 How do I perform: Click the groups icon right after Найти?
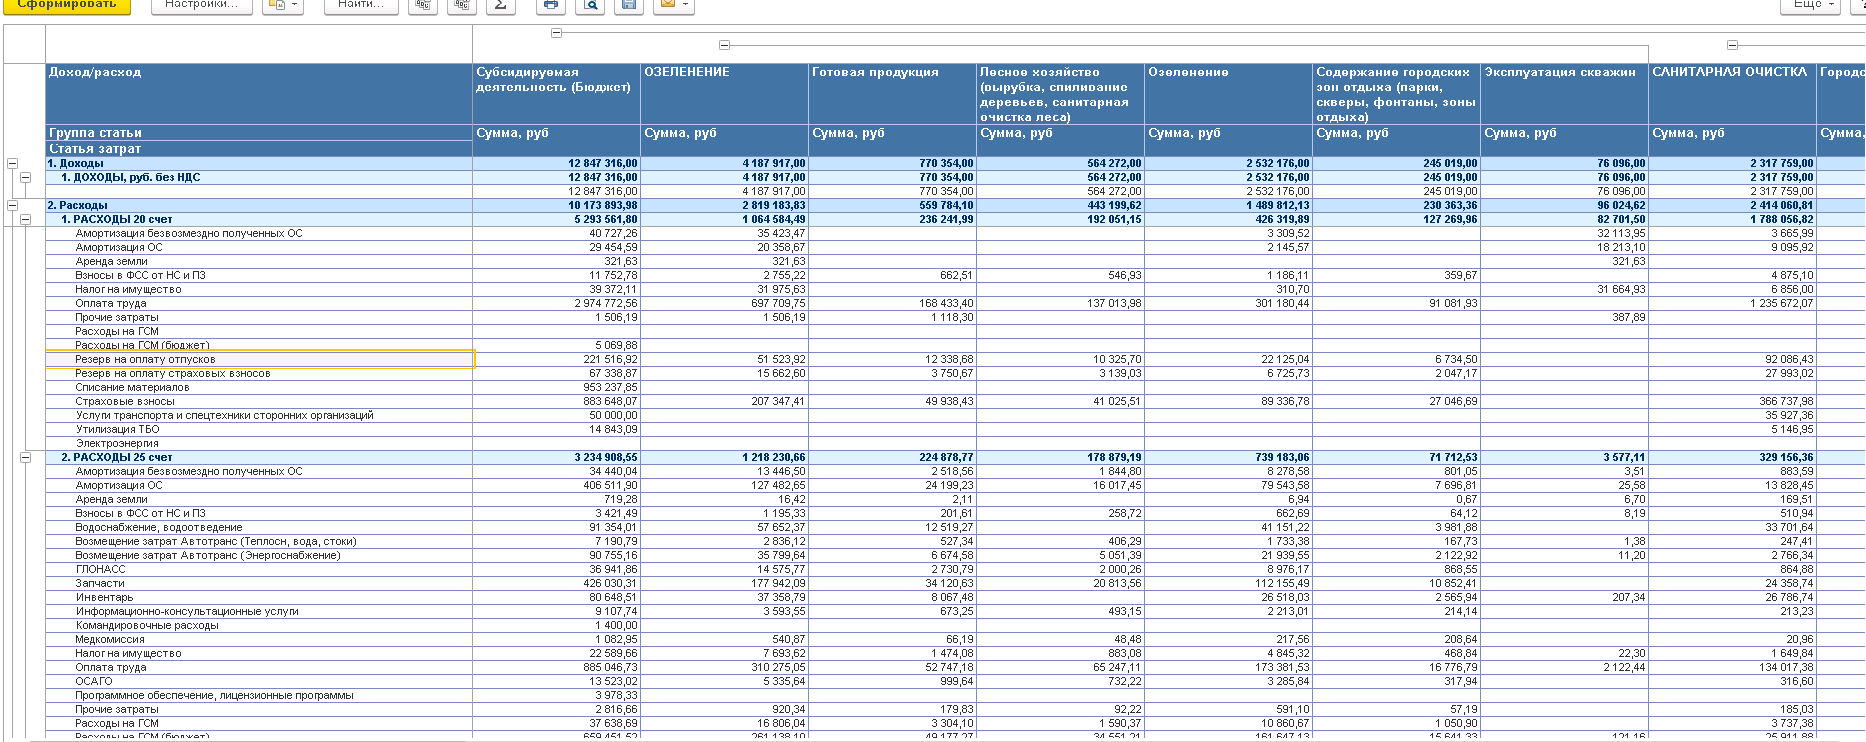point(424,5)
